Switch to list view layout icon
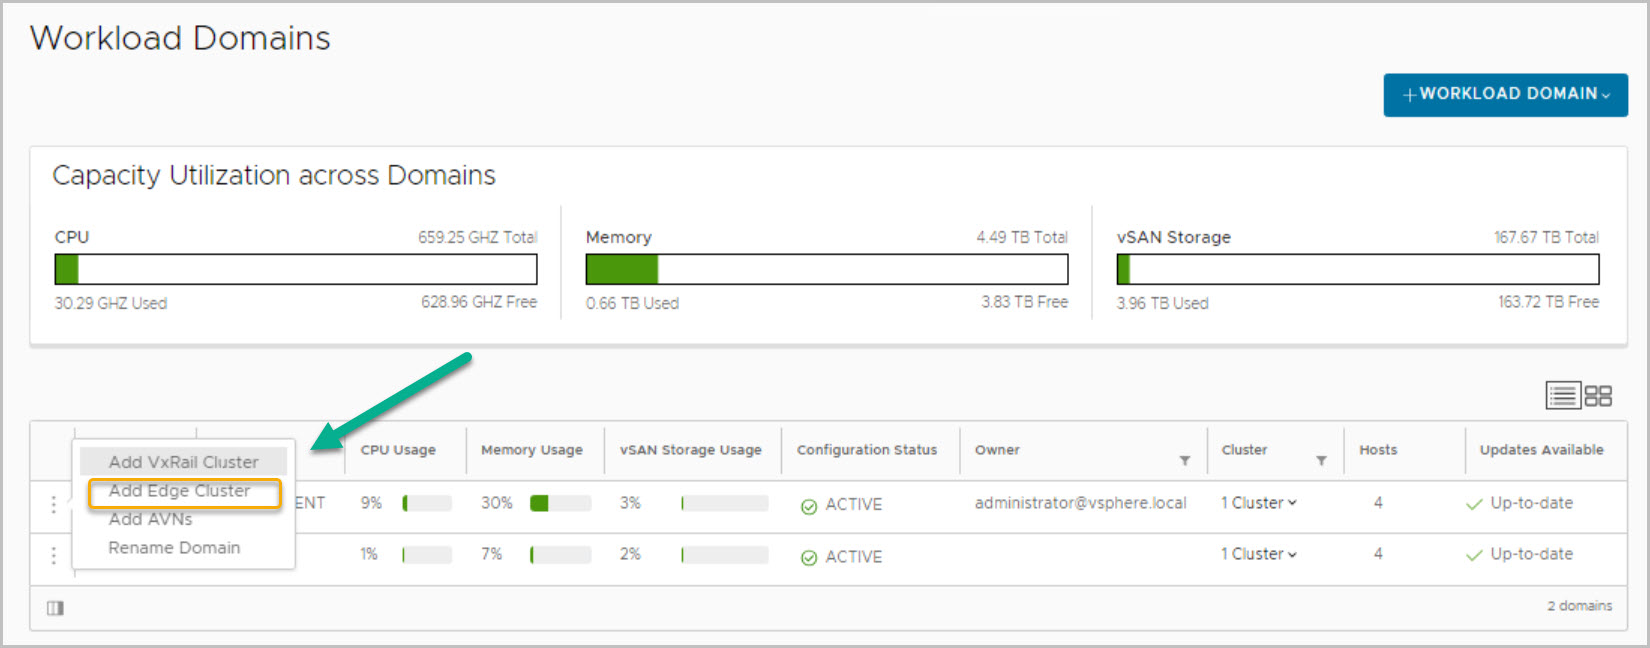Viewport: 1650px width, 648px height. pyautogui.click(x=1562, y=396)
